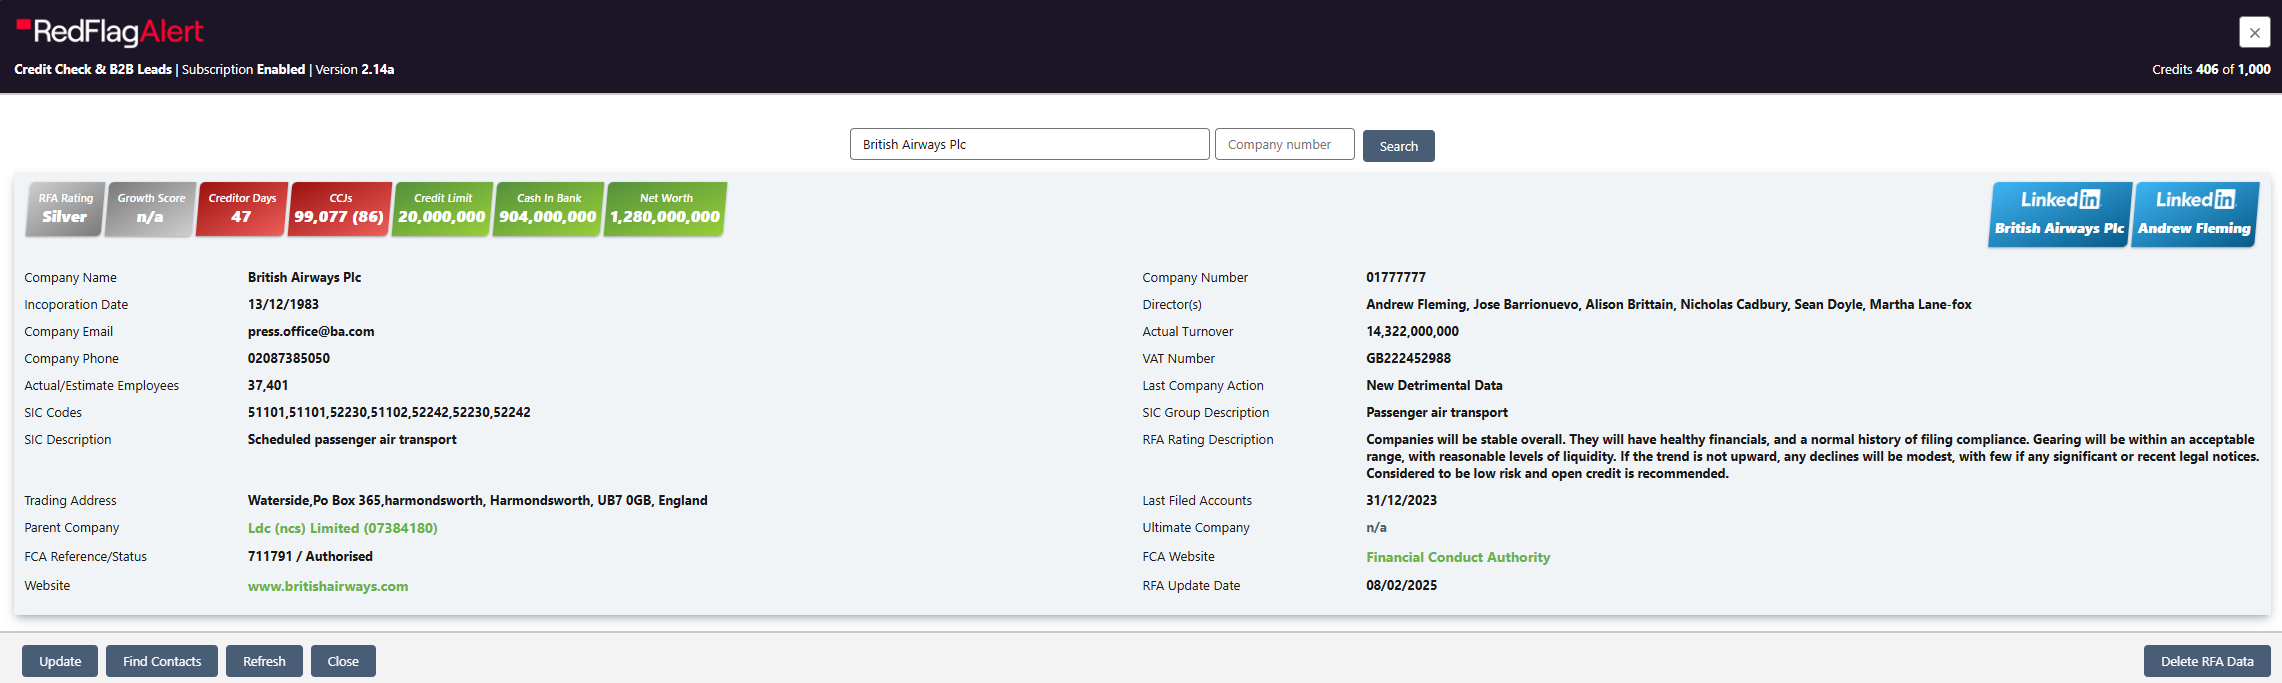Select the Creditor Days 47 badge
This screenshot has height=683, width=2282.
point(242,209)
